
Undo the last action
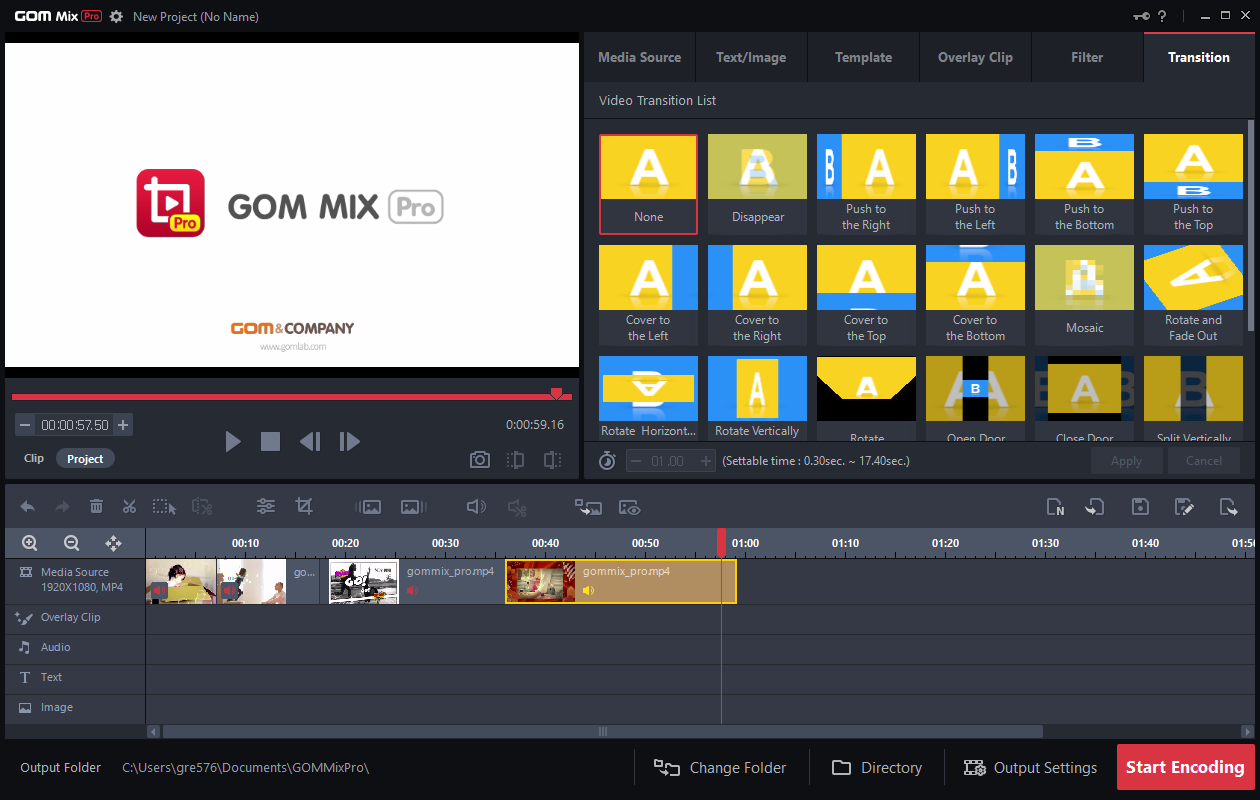(x=27, y=506)
